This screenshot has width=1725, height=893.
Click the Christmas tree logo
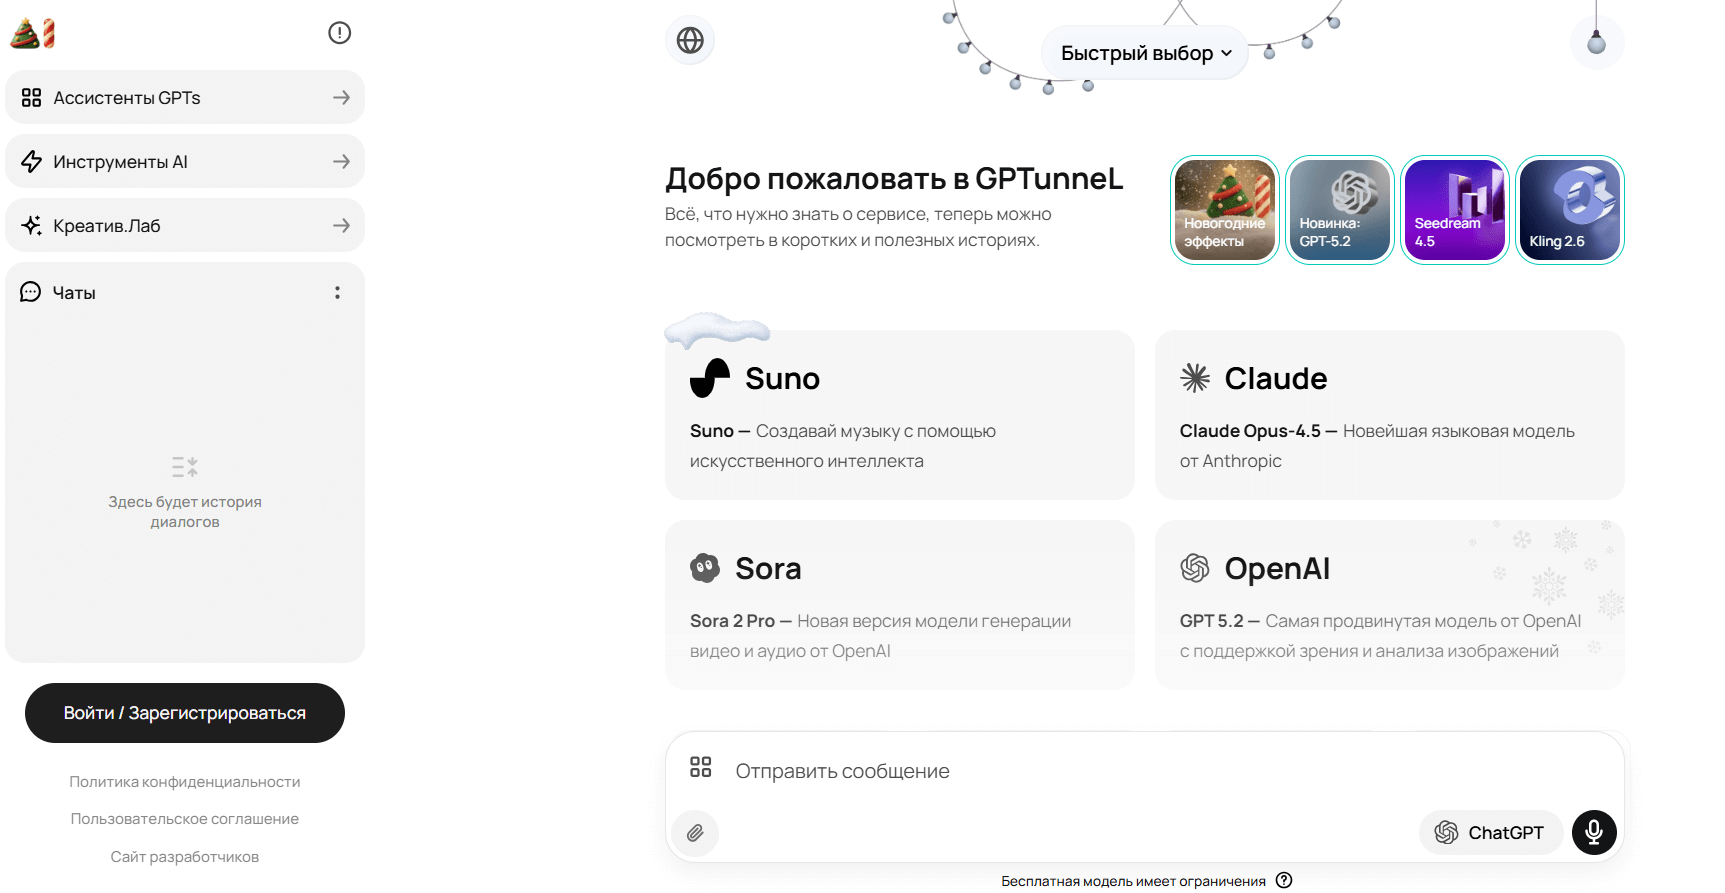click(32, 33)
